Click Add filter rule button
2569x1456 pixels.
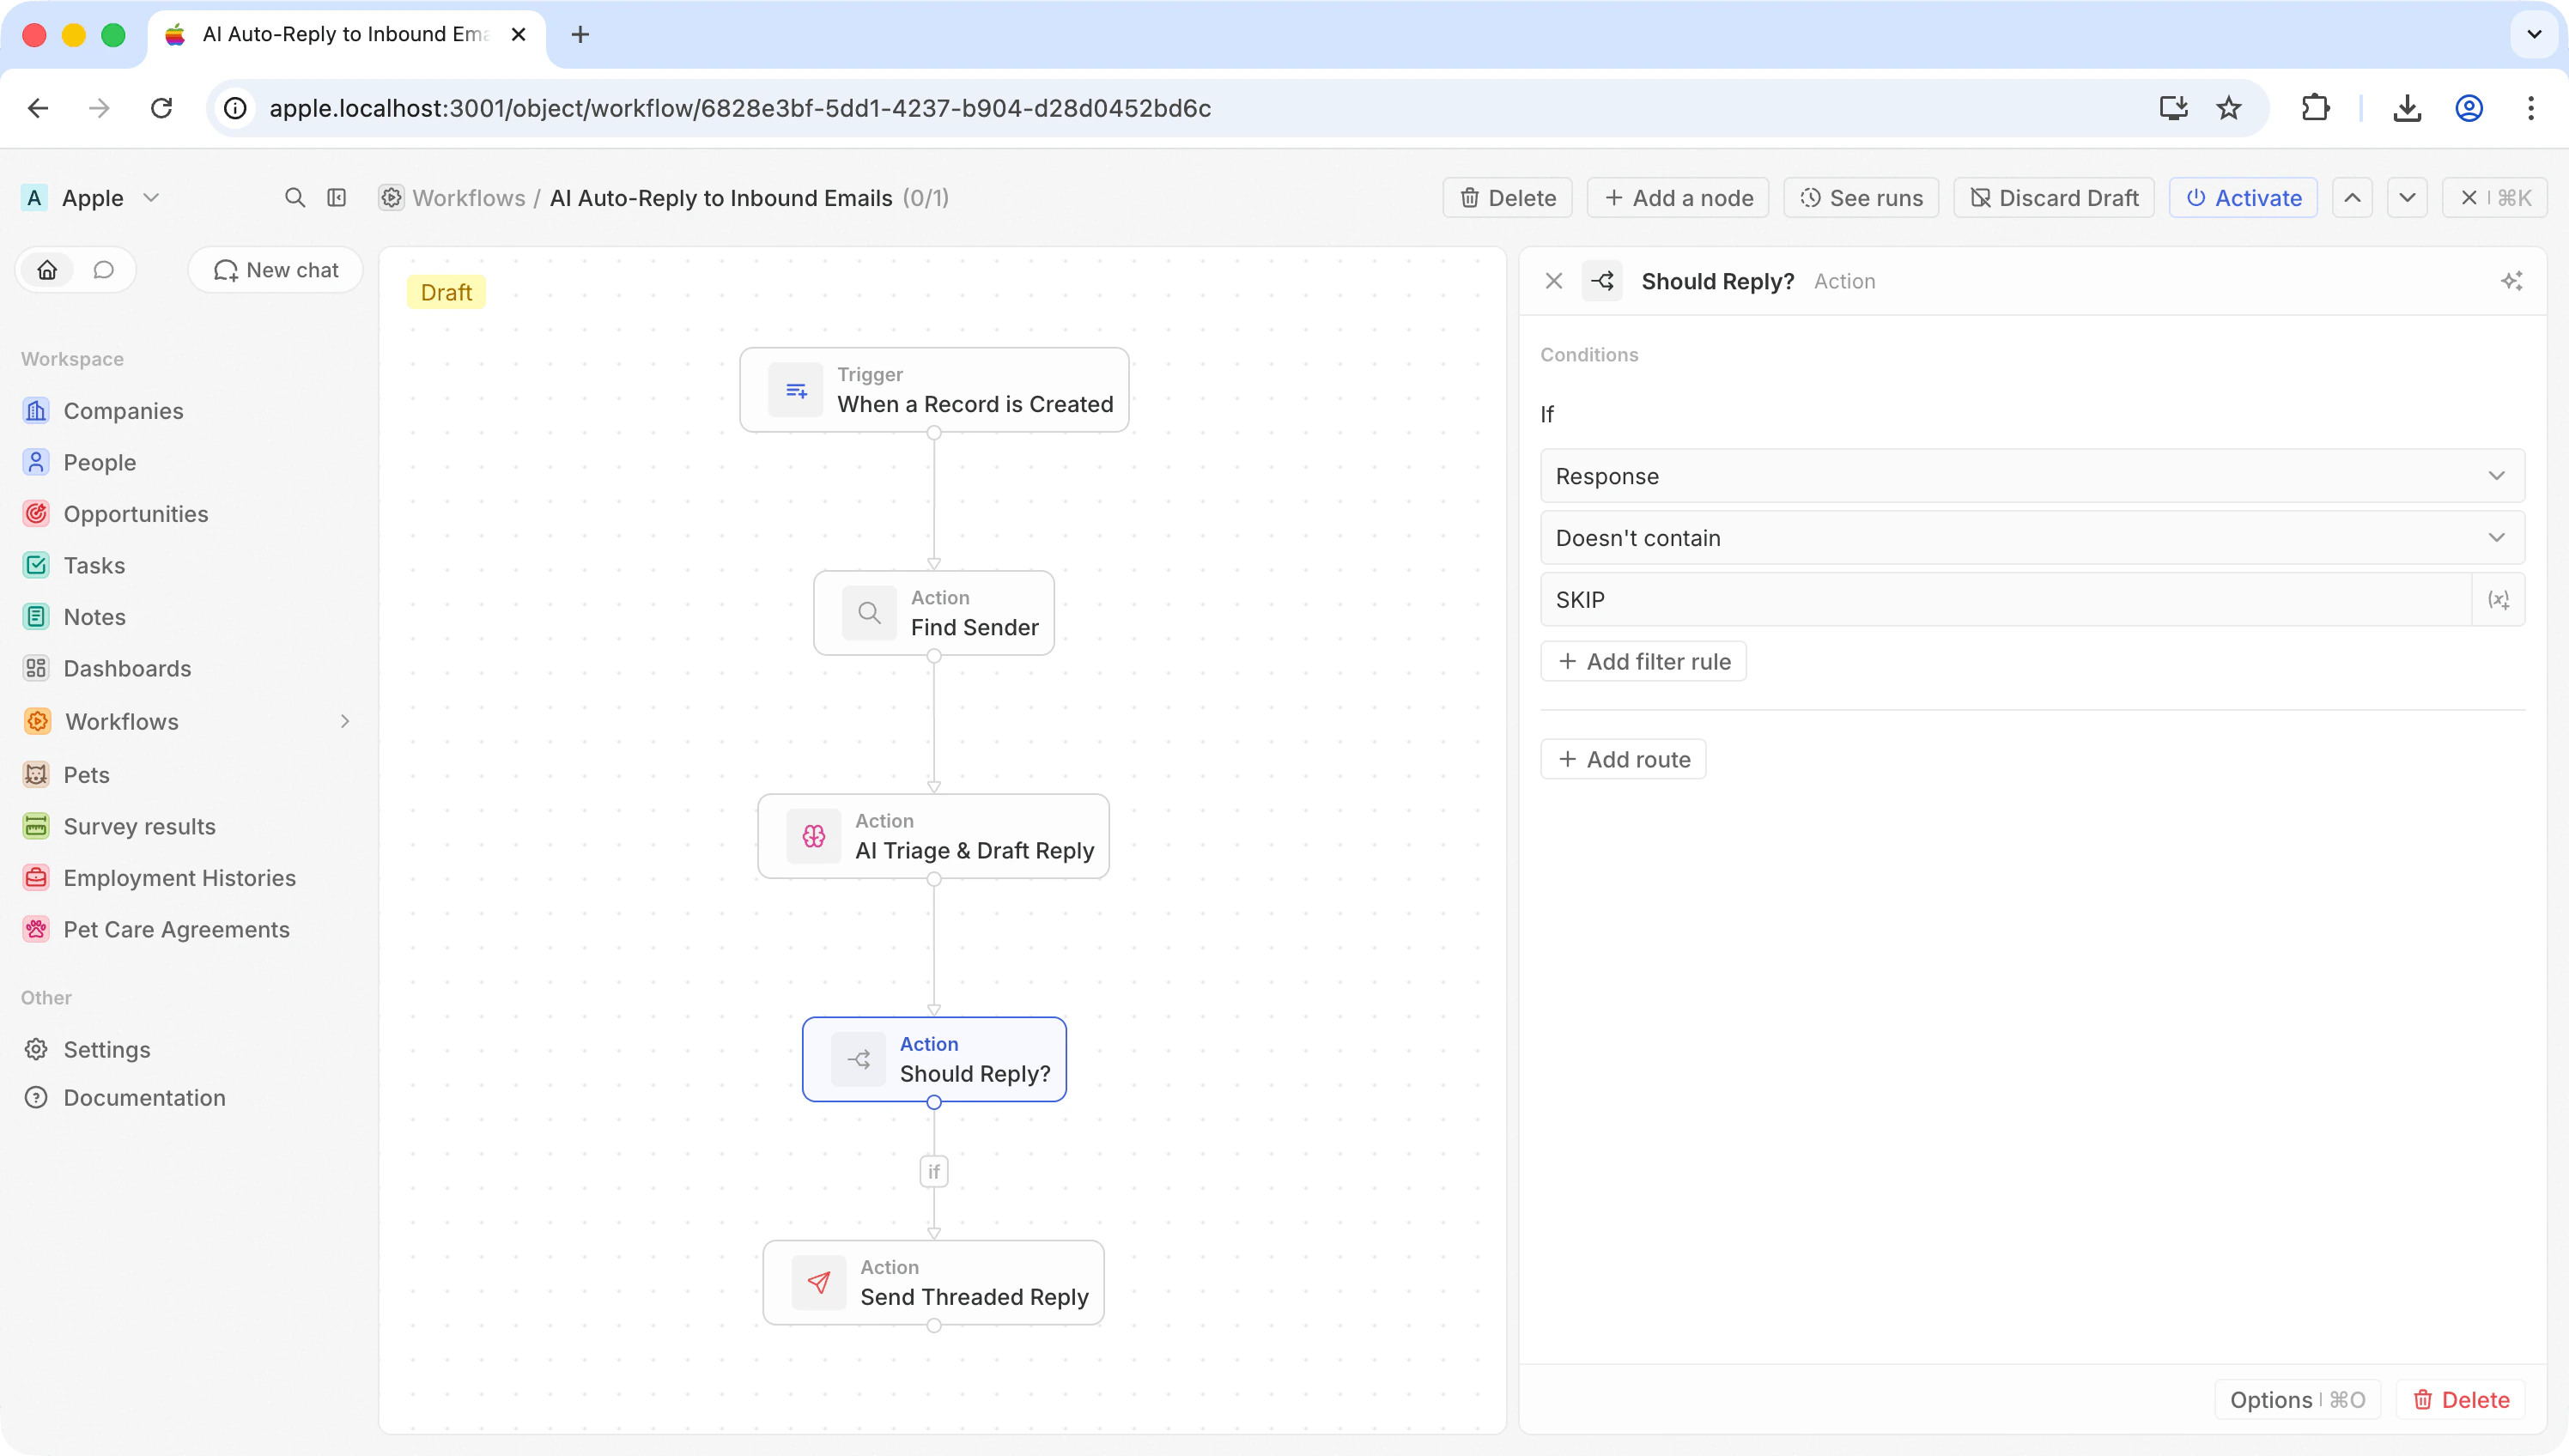point(1643,662)
